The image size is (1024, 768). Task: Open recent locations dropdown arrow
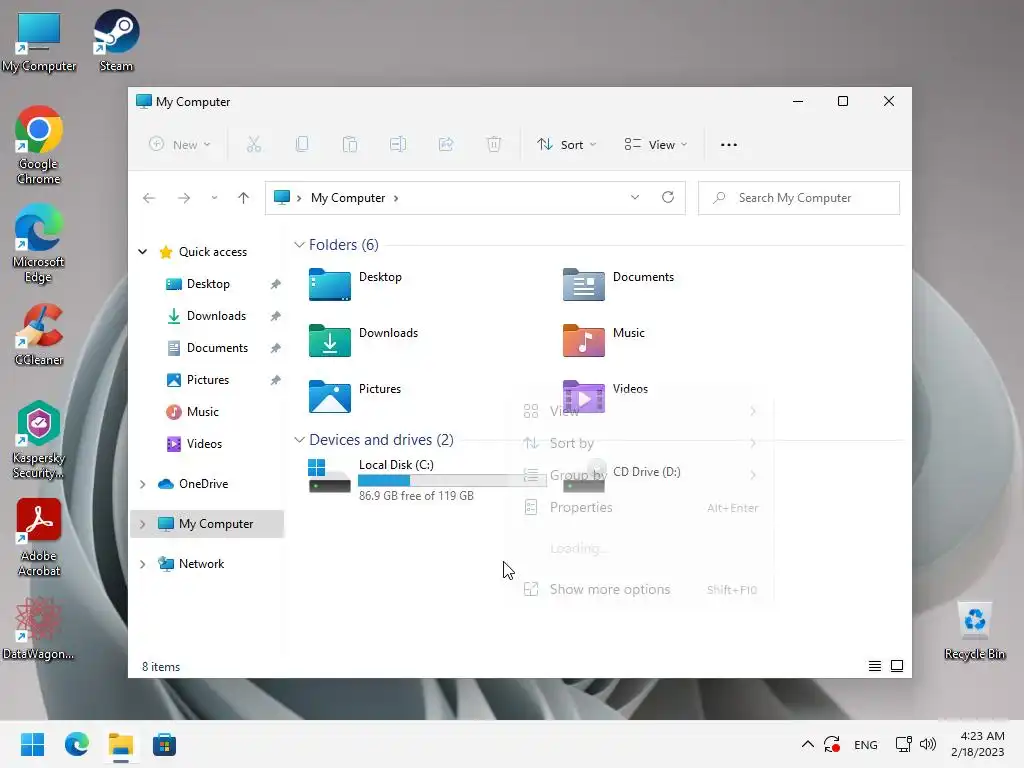point(214,198)
